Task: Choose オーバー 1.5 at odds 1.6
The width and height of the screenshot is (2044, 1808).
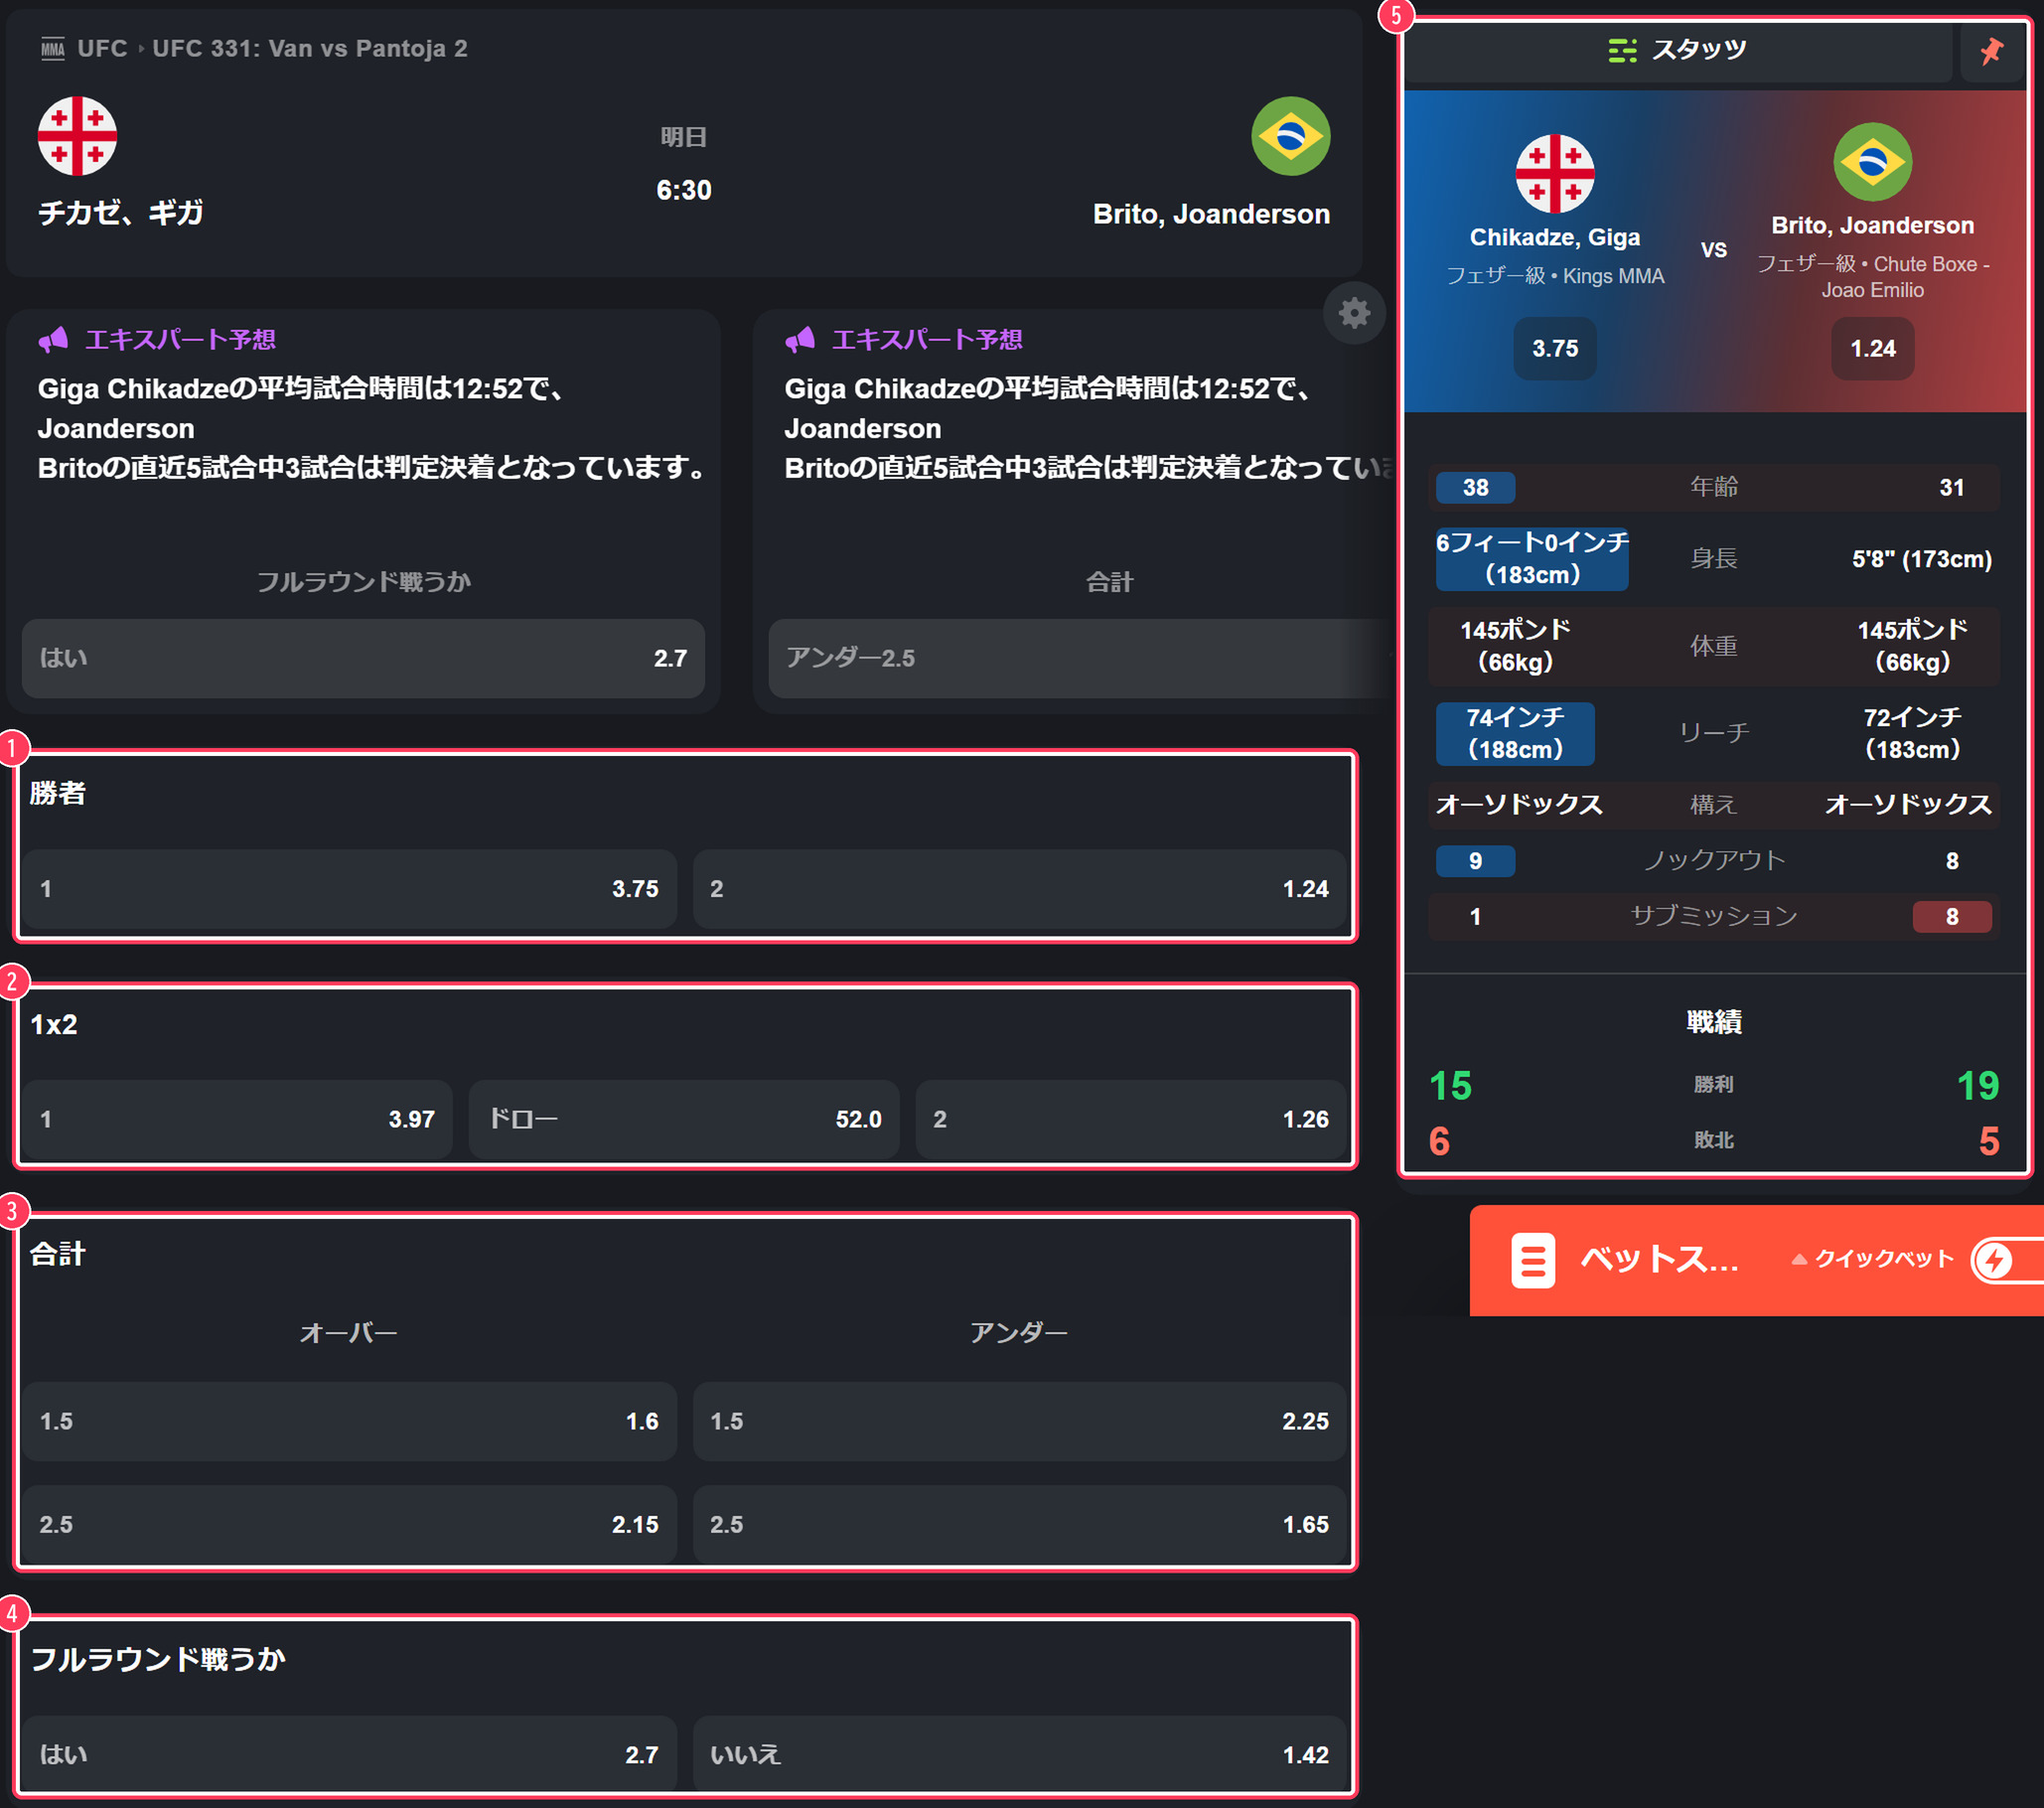Action: point(350,1421)
